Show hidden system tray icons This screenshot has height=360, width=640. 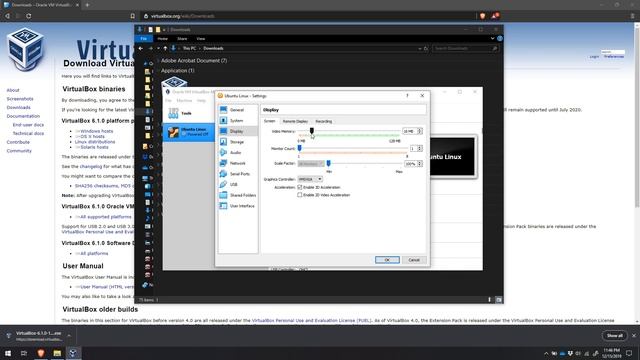pyautogui.click(x=546, y=353)
